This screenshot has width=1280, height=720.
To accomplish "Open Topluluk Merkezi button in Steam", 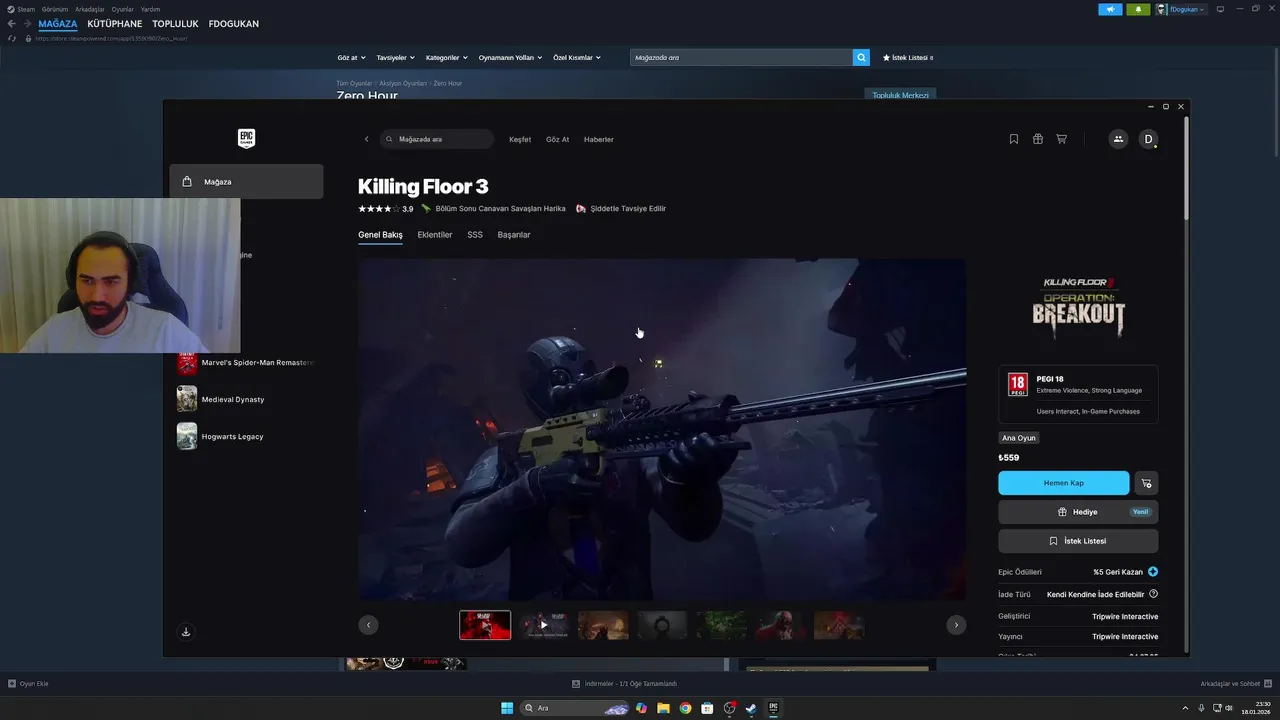I will click(900, 95).
